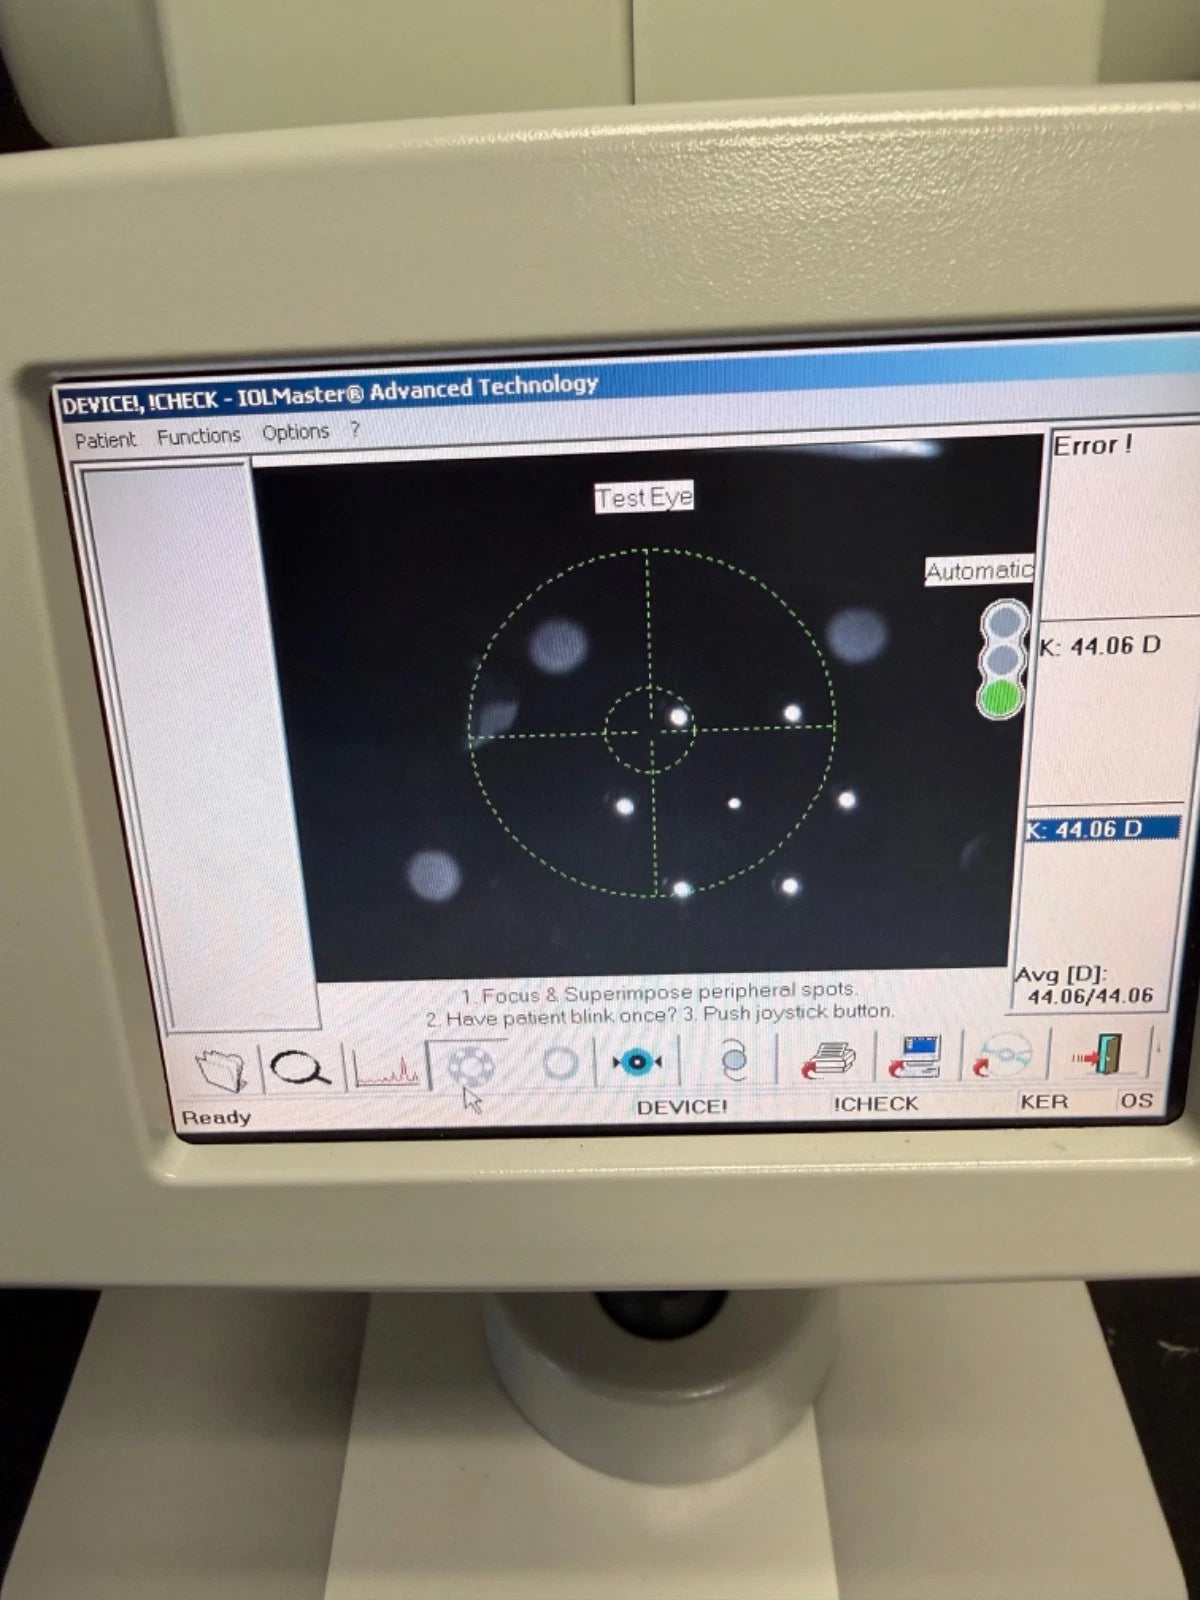Open the Functions menu
Image resolution: width=1200 pixels, height=1600 pixels.
point(199,436)
